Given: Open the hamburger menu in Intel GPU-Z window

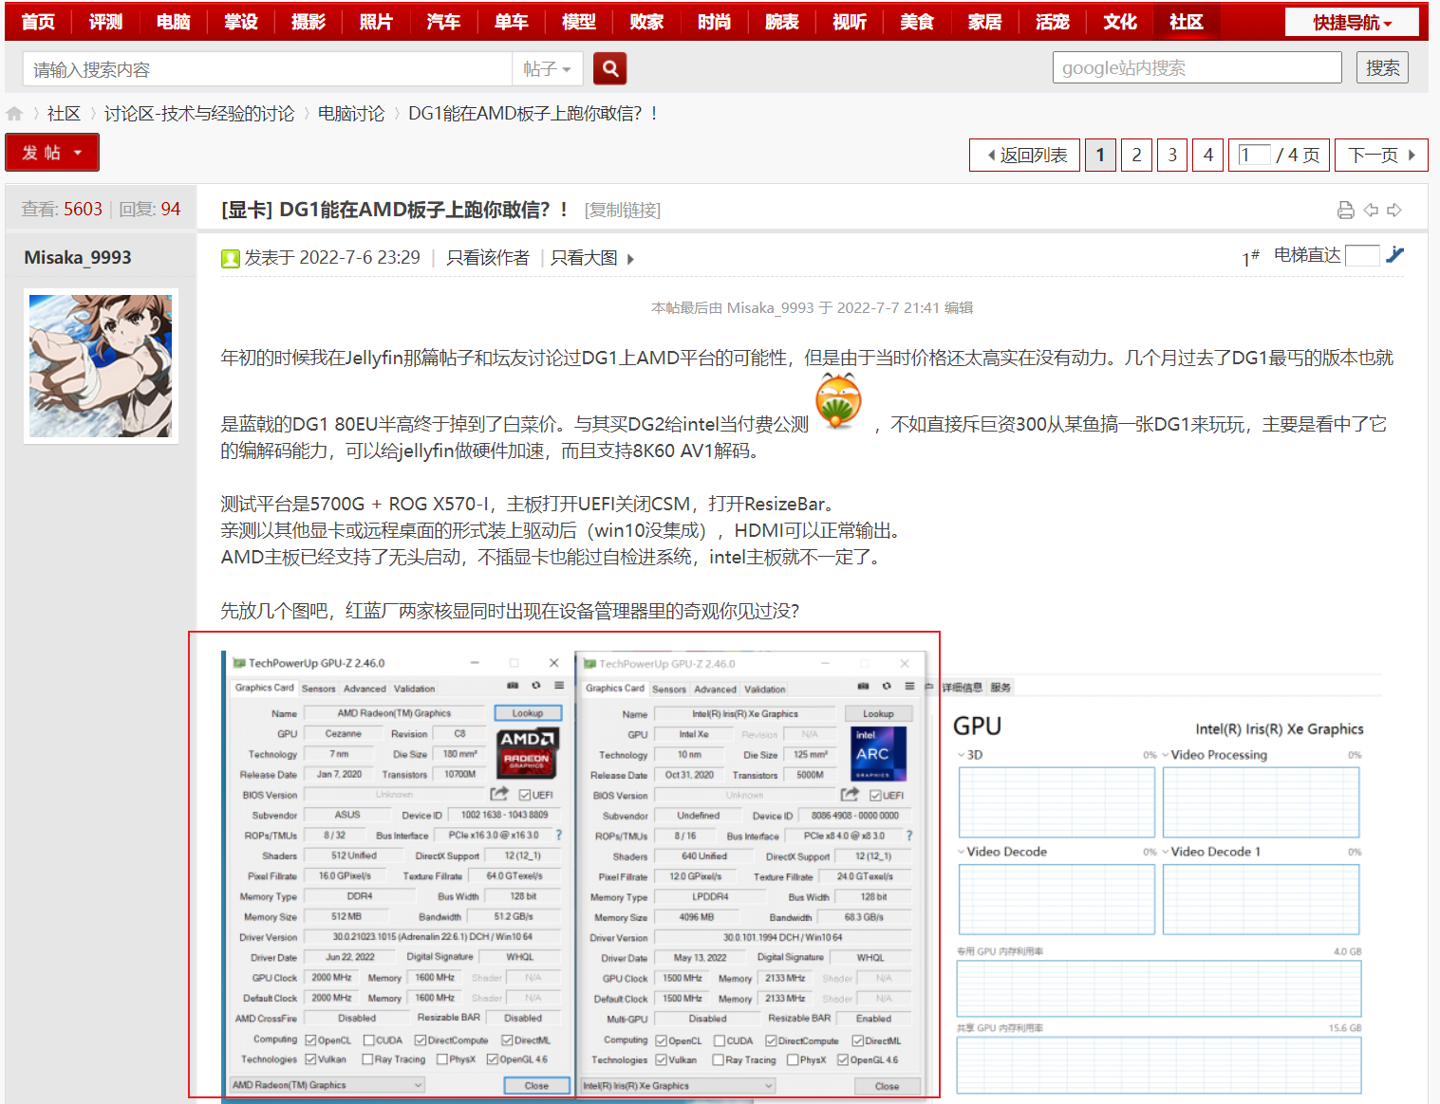Looking at the screenshot, I should pyautogui.click(x=909, y=687).
